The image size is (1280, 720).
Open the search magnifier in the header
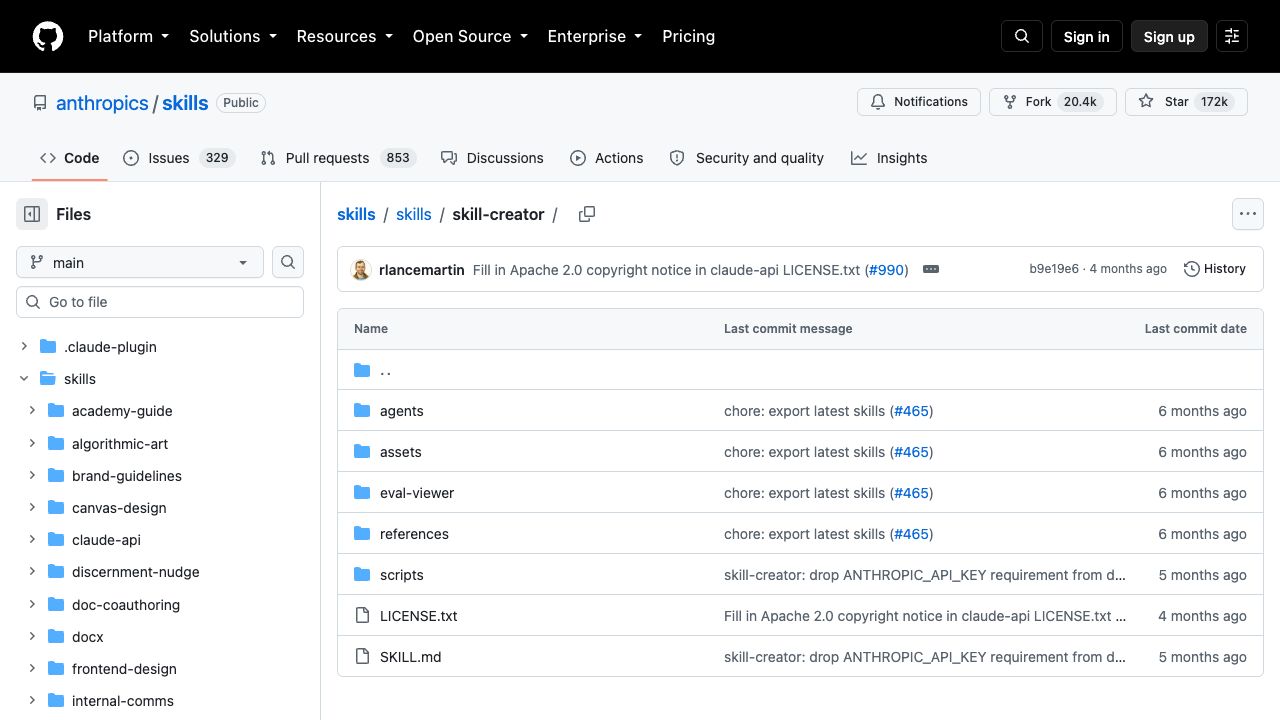(x=1022, y=36)
